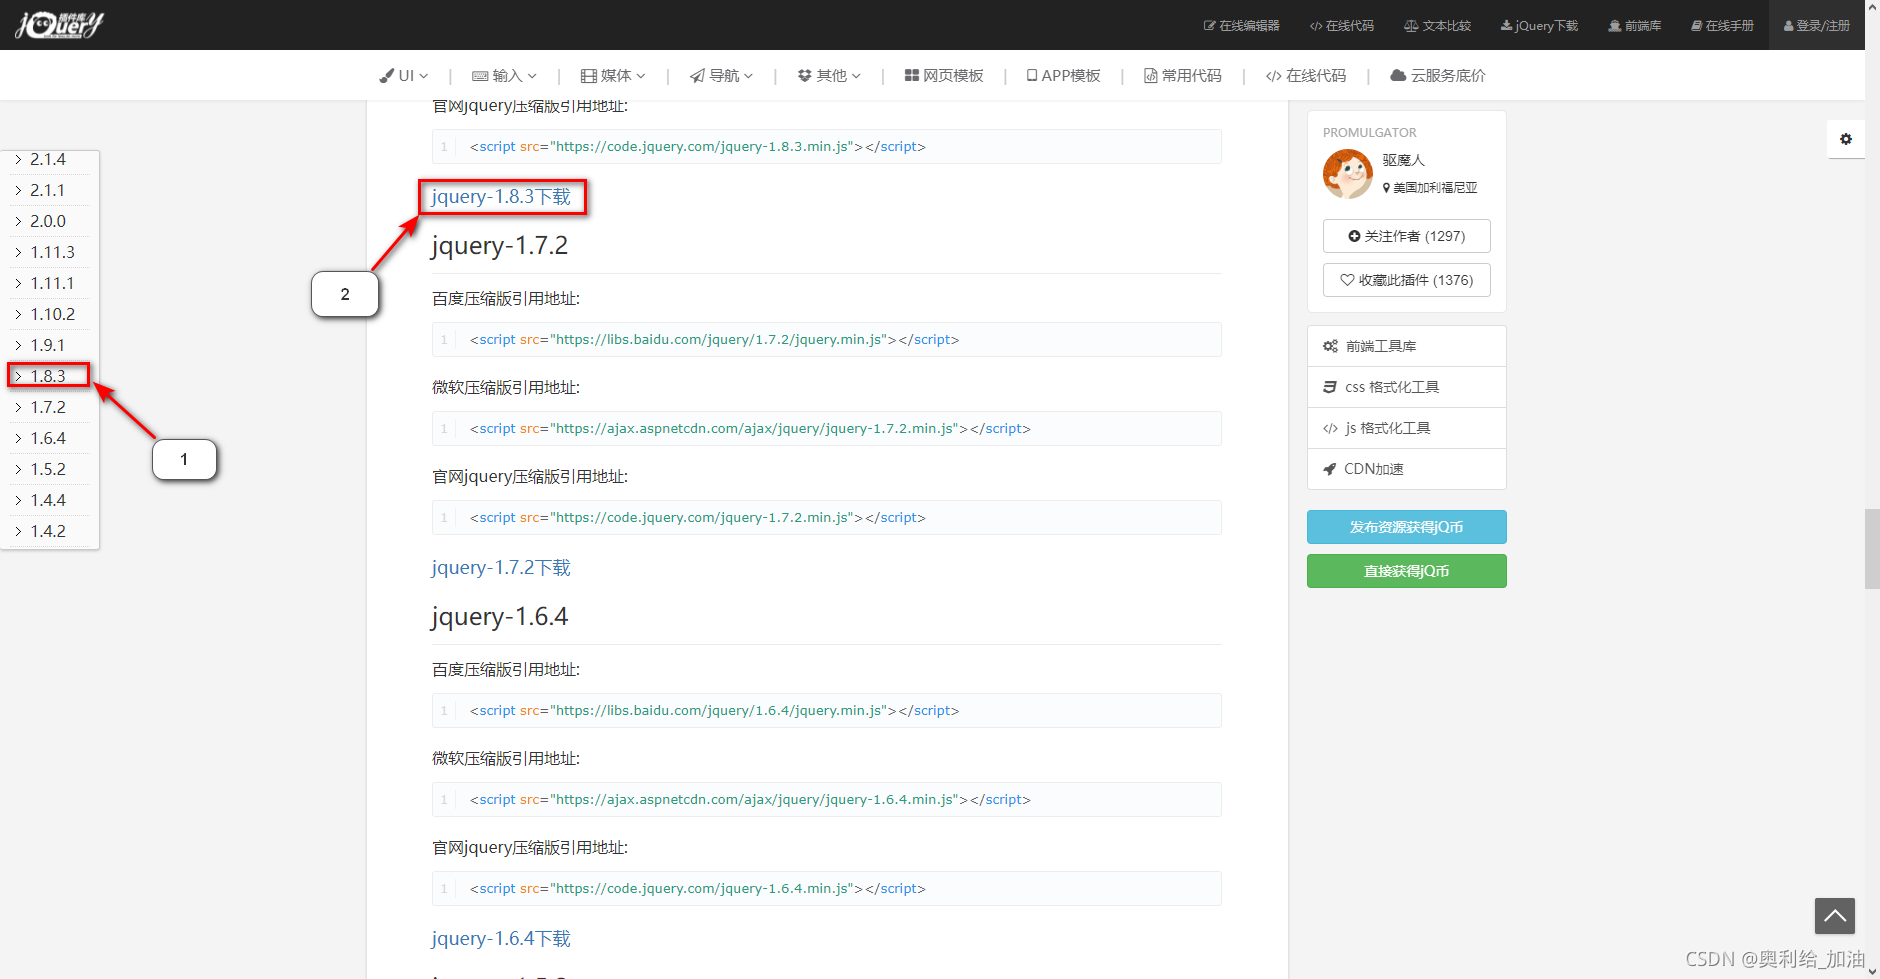
Task: Click the back-to-top arrow button
Action: [x=1835, y=915]
